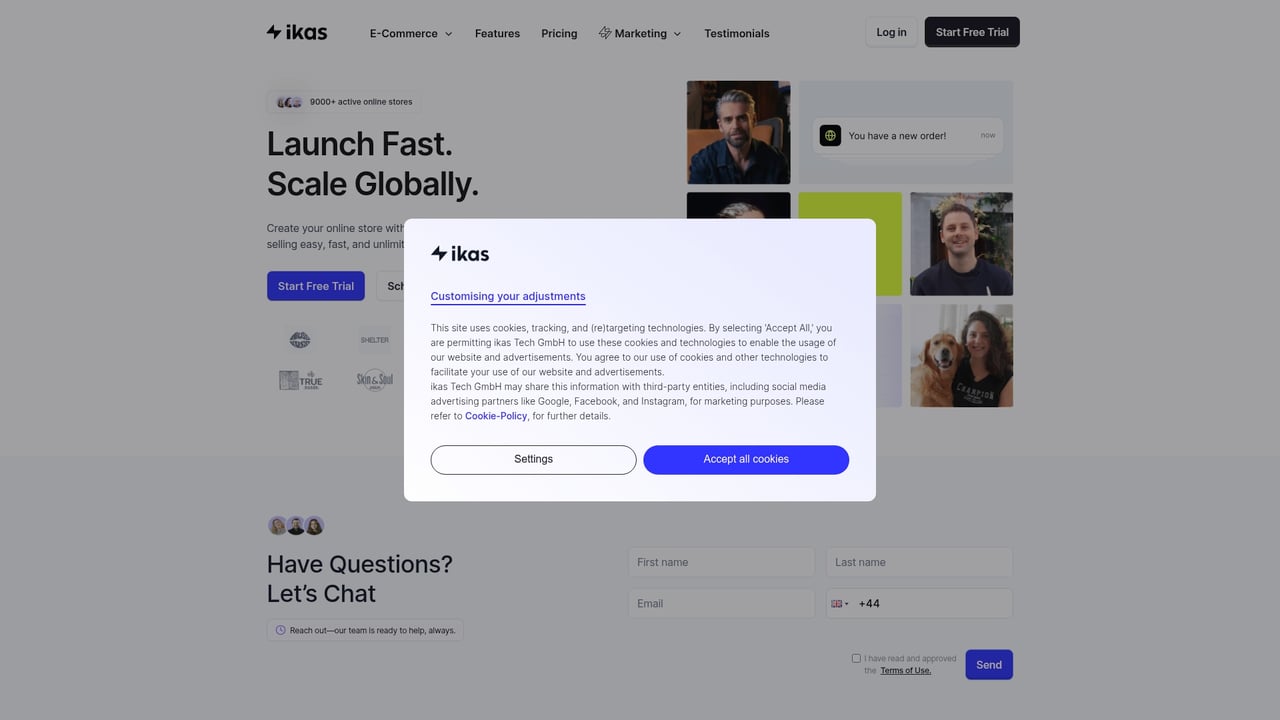
Task: Click the Skin & Soul brand logo
Action: click(x=375, y=380)
